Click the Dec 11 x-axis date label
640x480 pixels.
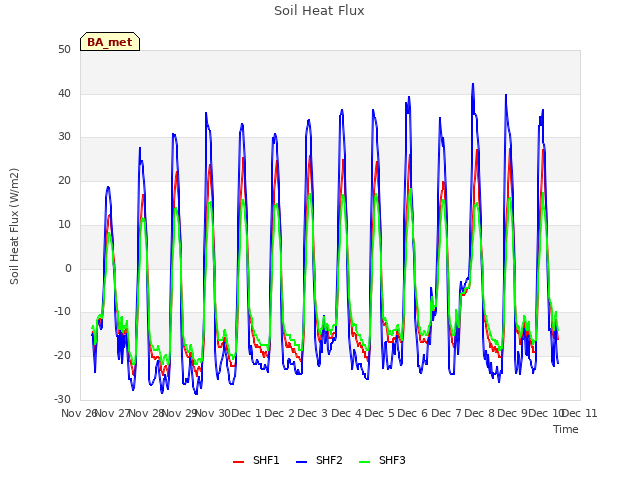[580, 413]
